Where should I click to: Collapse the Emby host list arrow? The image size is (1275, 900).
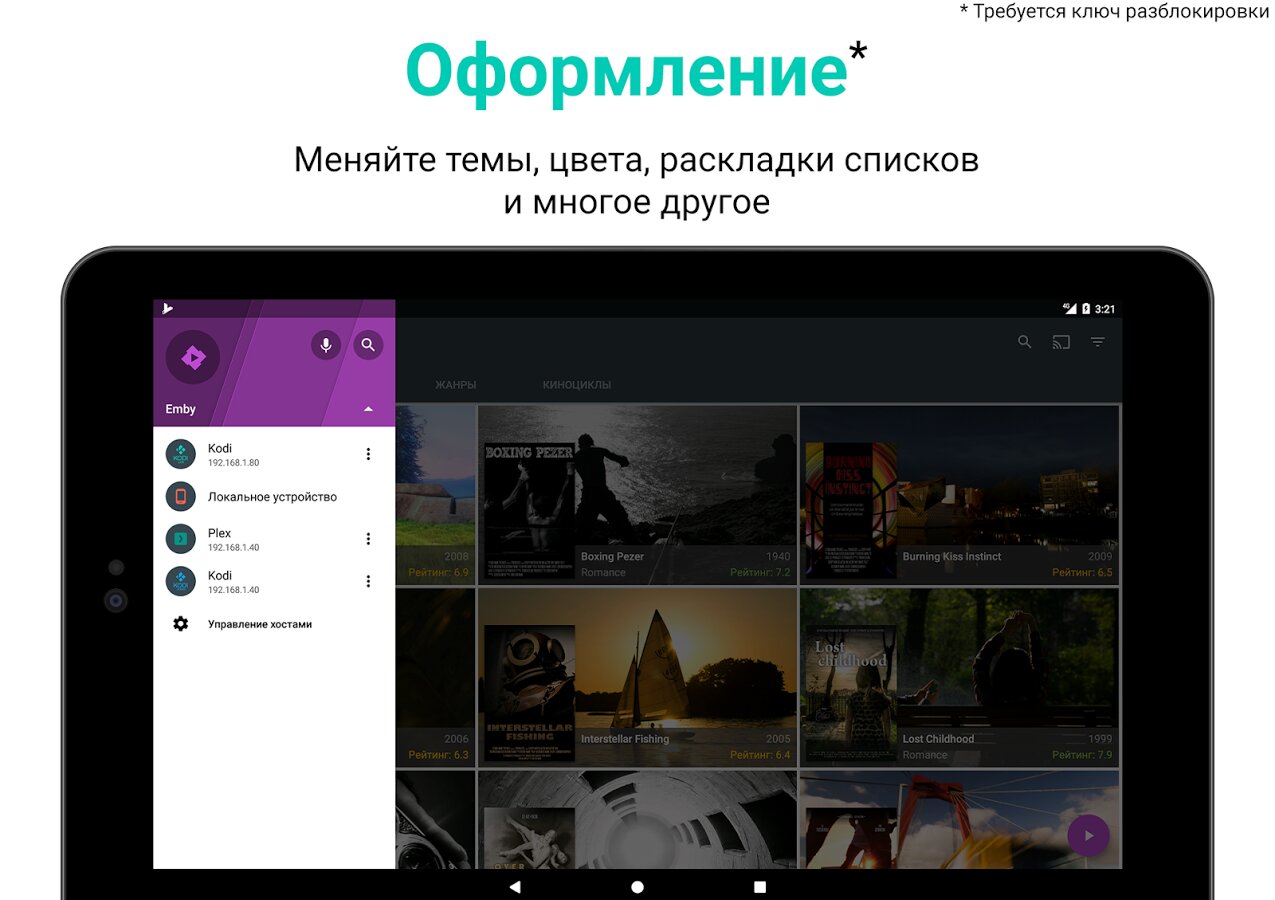click(368, 409)
